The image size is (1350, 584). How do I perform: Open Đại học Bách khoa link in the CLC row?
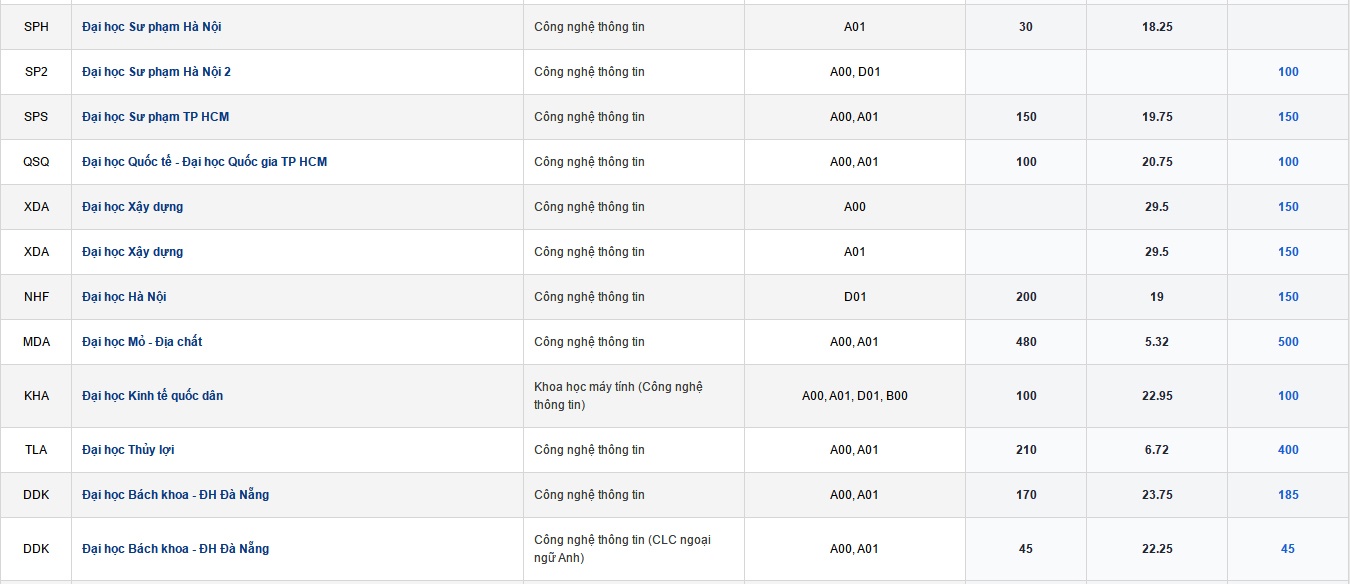(175, 549)
